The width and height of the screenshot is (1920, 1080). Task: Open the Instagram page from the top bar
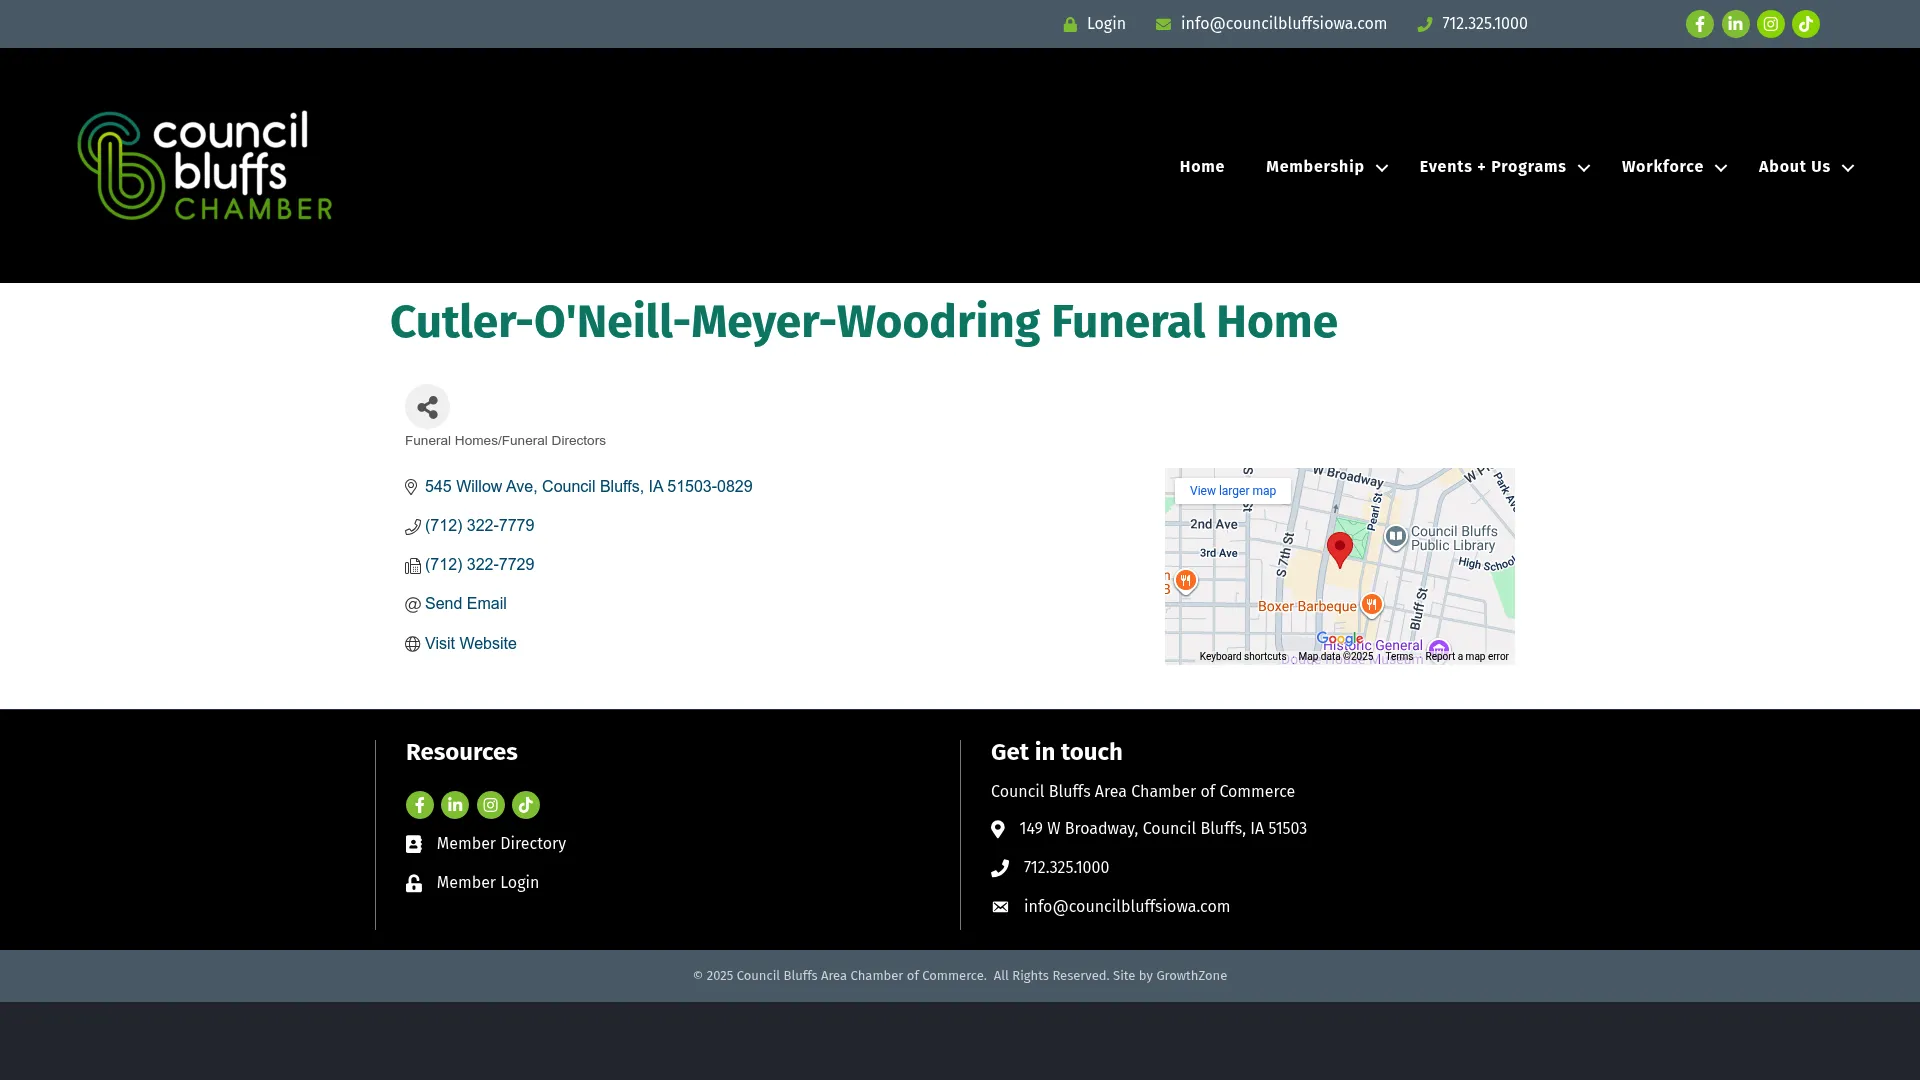point(1770,23)
